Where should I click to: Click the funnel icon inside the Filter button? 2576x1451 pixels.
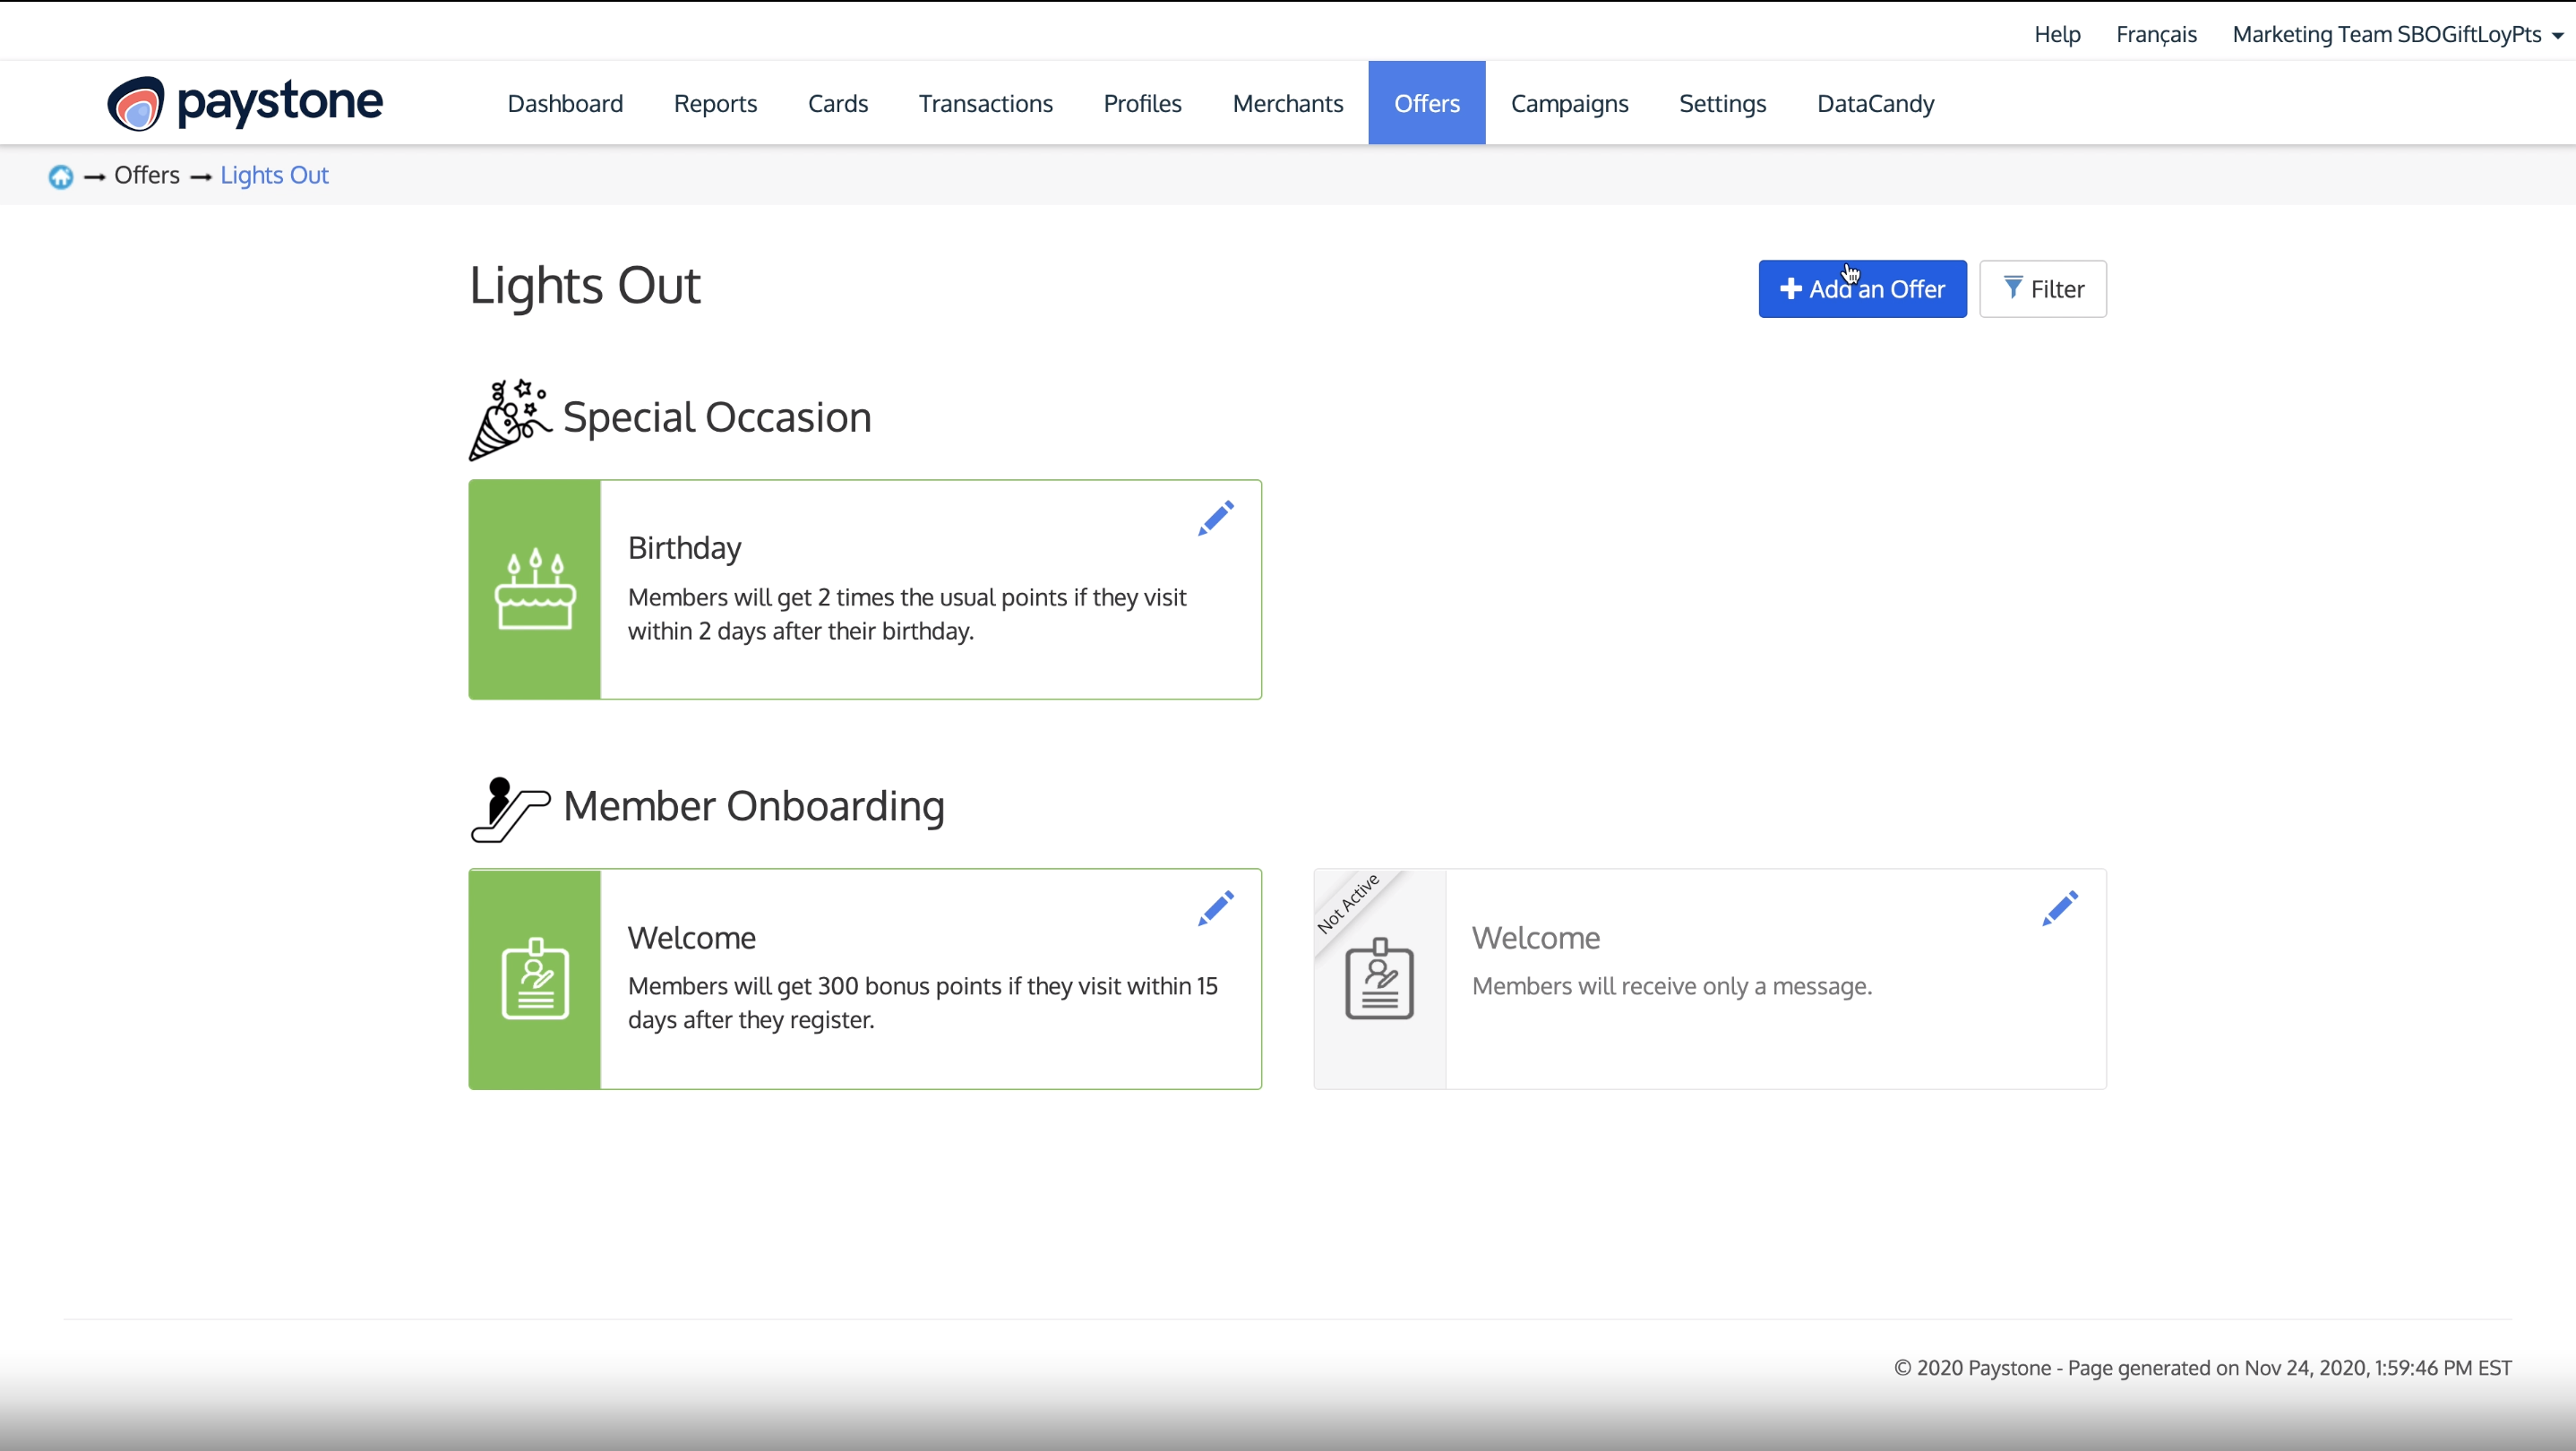2014,288
